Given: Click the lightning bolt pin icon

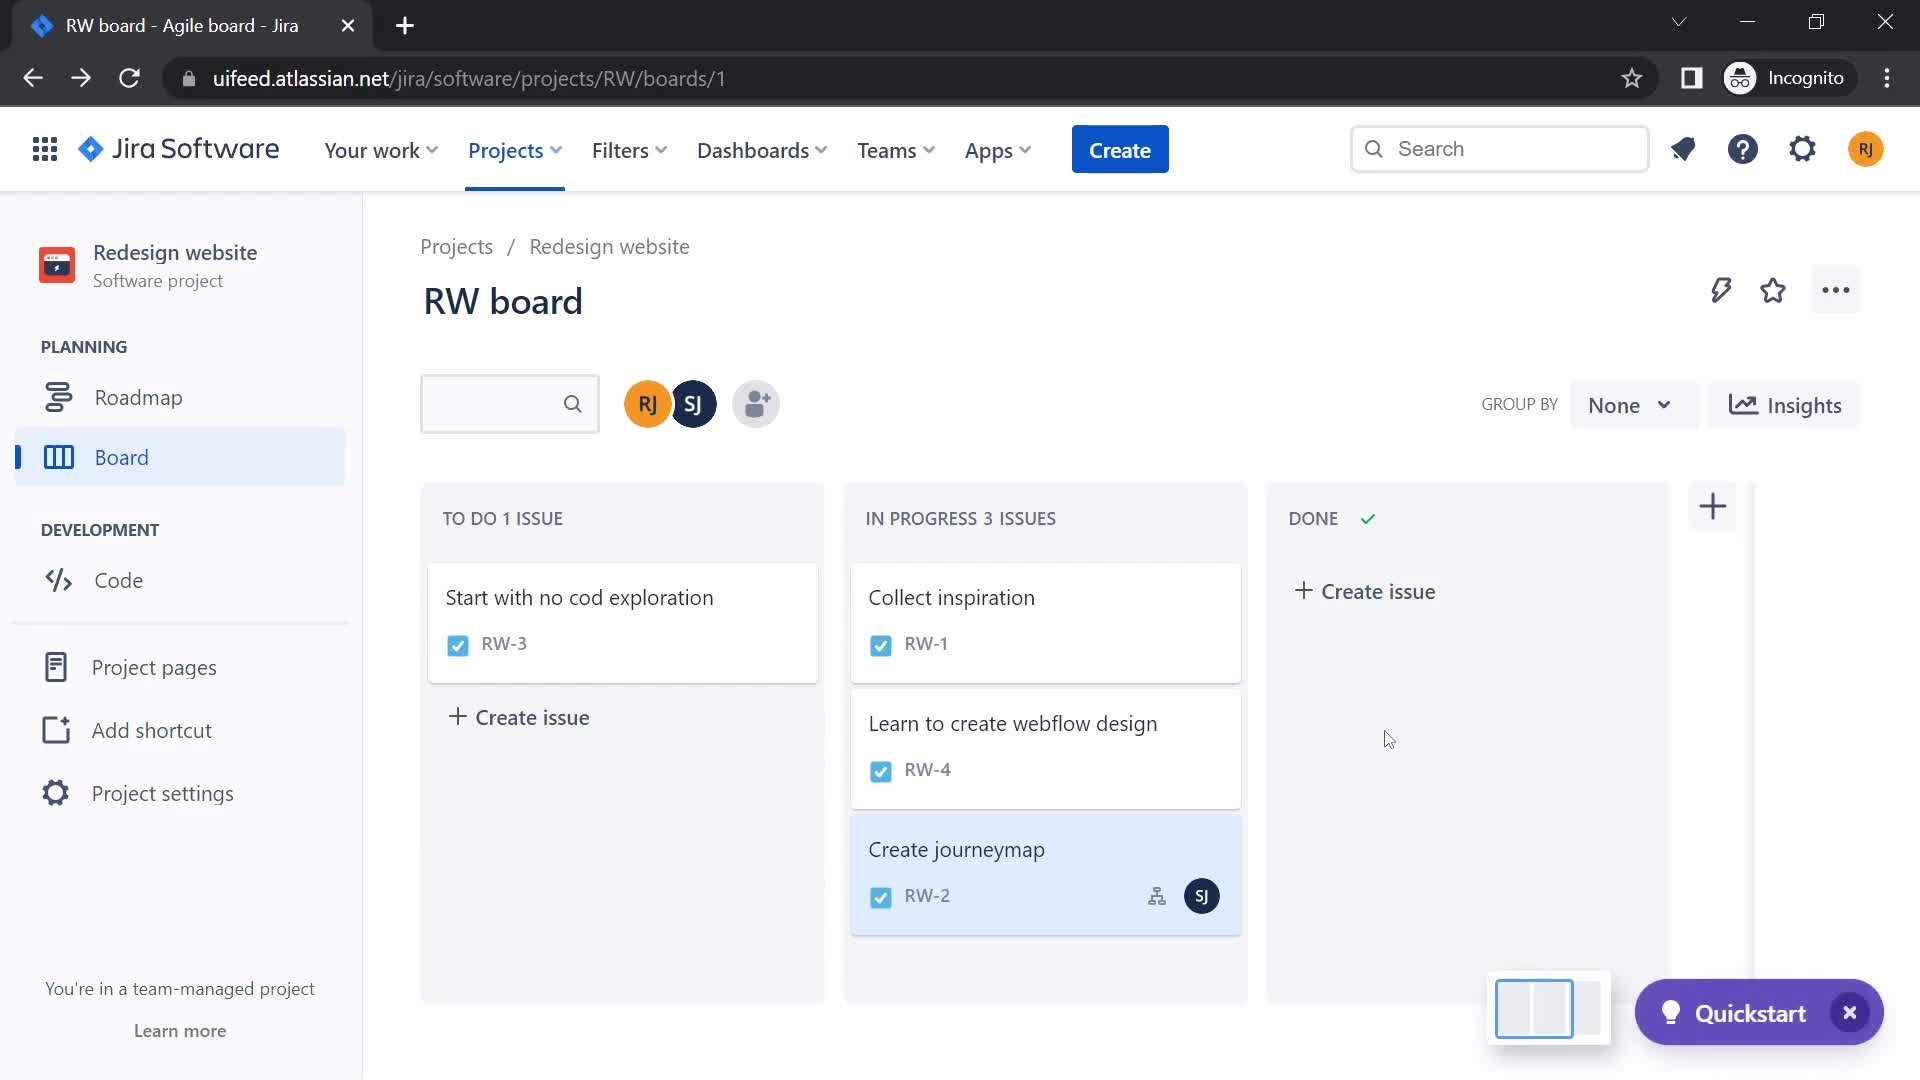Looking at the screenshot, I should click(x=1720, y=290).
